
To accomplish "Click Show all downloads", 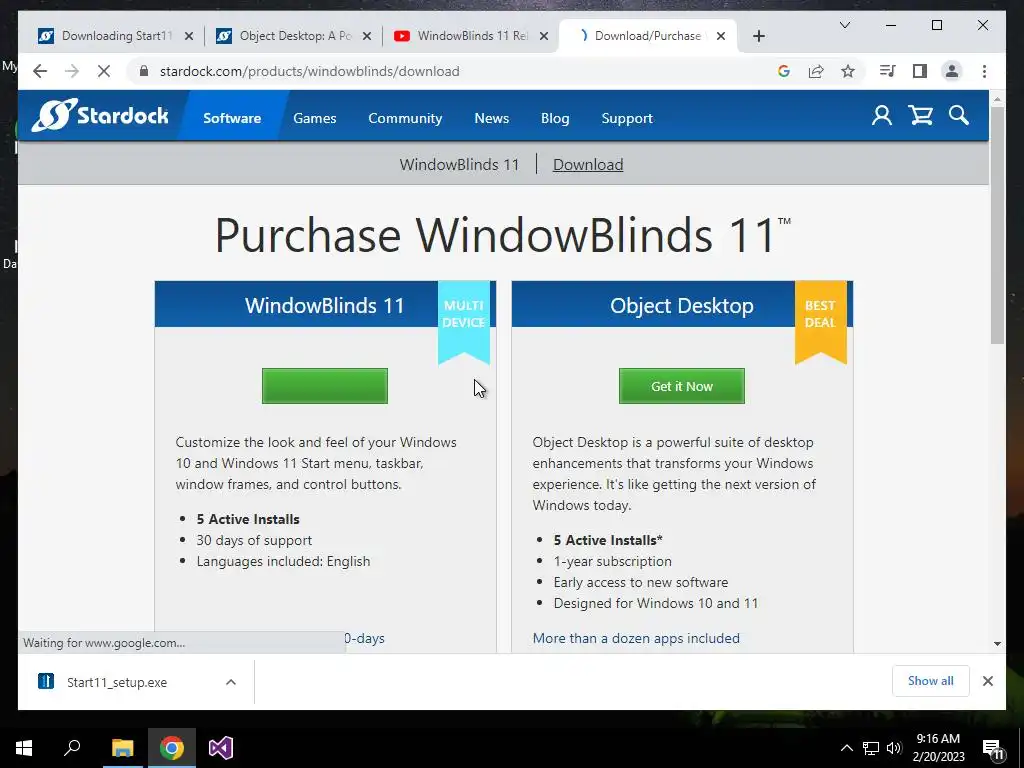I will tap(931, 681).
